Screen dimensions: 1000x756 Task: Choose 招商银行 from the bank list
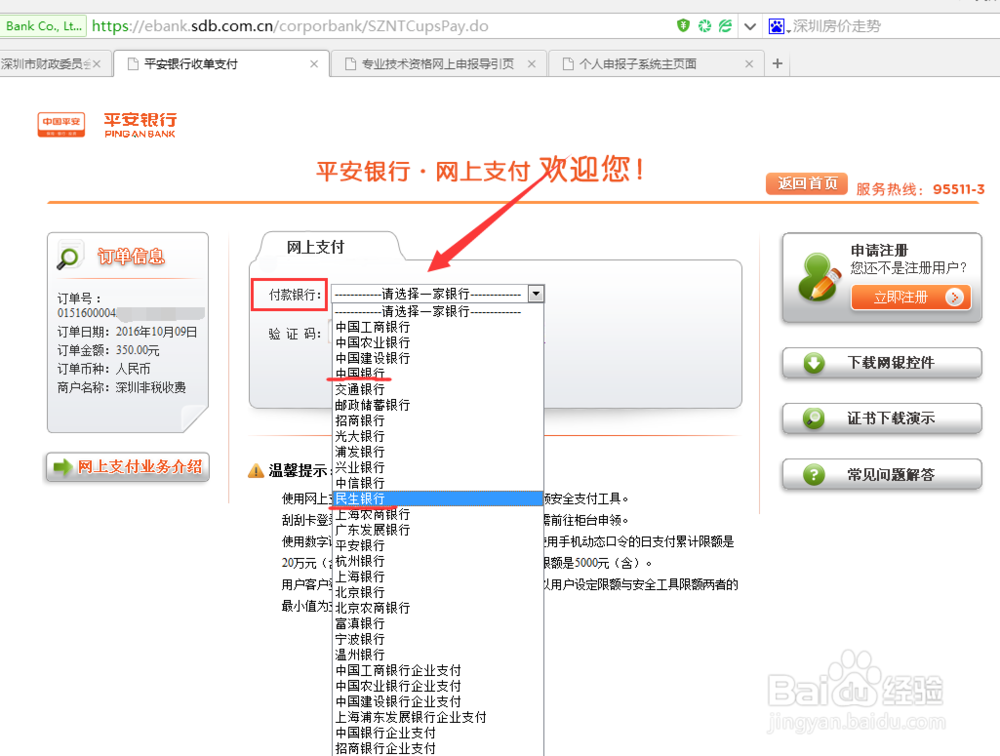click(438, 420)
